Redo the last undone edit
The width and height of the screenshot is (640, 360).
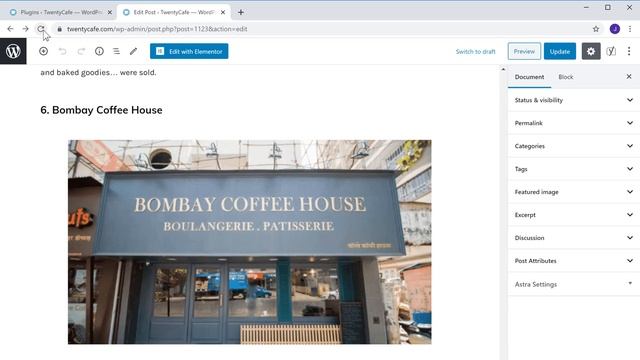point(81,51)
